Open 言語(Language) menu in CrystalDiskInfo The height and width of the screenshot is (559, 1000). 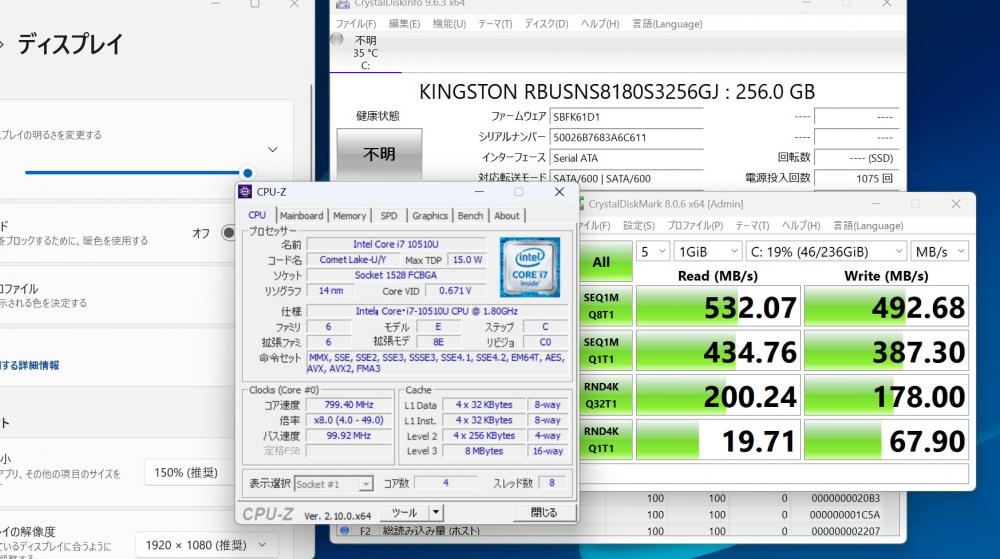pyautogui.click(x=667, y=24)
